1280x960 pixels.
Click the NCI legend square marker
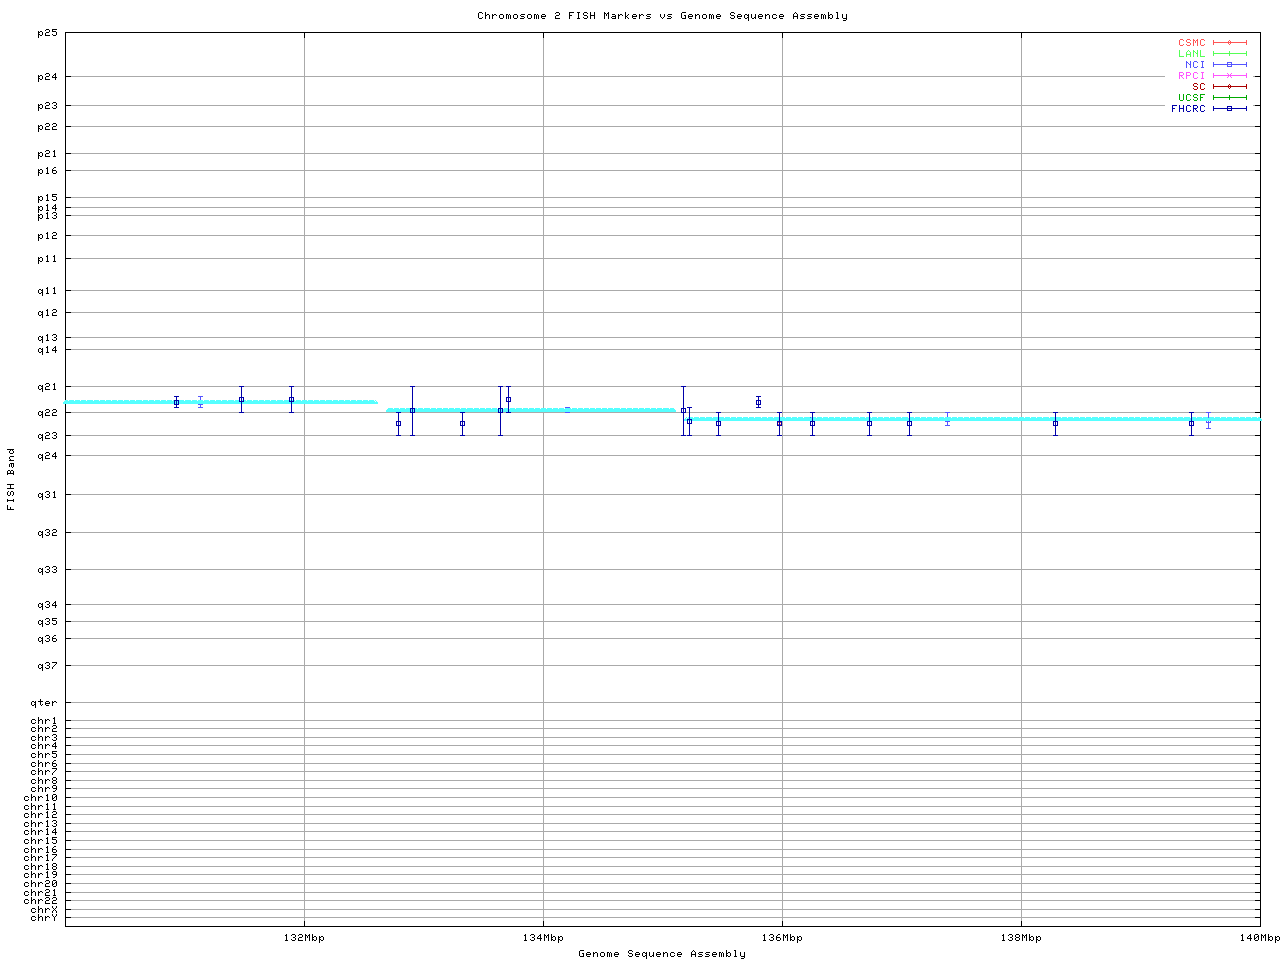[x=1230, y=65]
